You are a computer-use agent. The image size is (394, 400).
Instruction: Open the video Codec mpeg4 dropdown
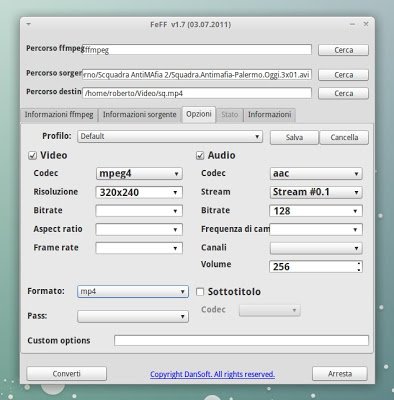coord(139,174)
